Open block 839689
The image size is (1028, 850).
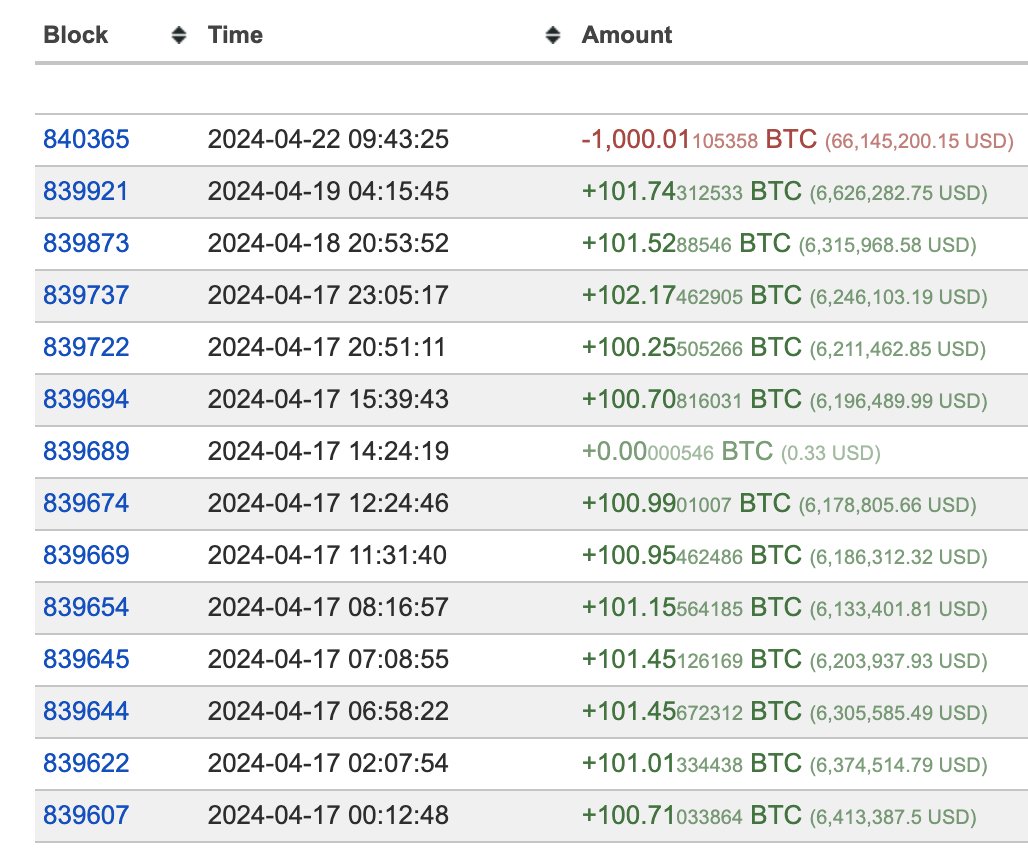[x=85, y=451]
